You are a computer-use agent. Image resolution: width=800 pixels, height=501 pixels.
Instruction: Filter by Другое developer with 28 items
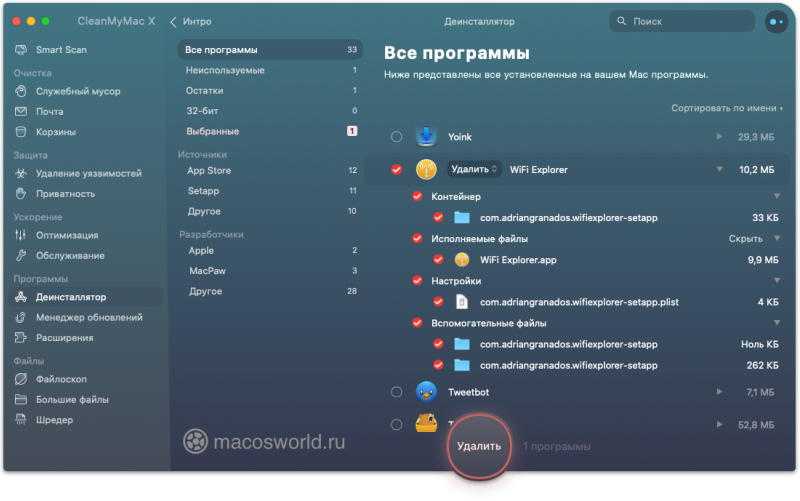tap(270, 291)
